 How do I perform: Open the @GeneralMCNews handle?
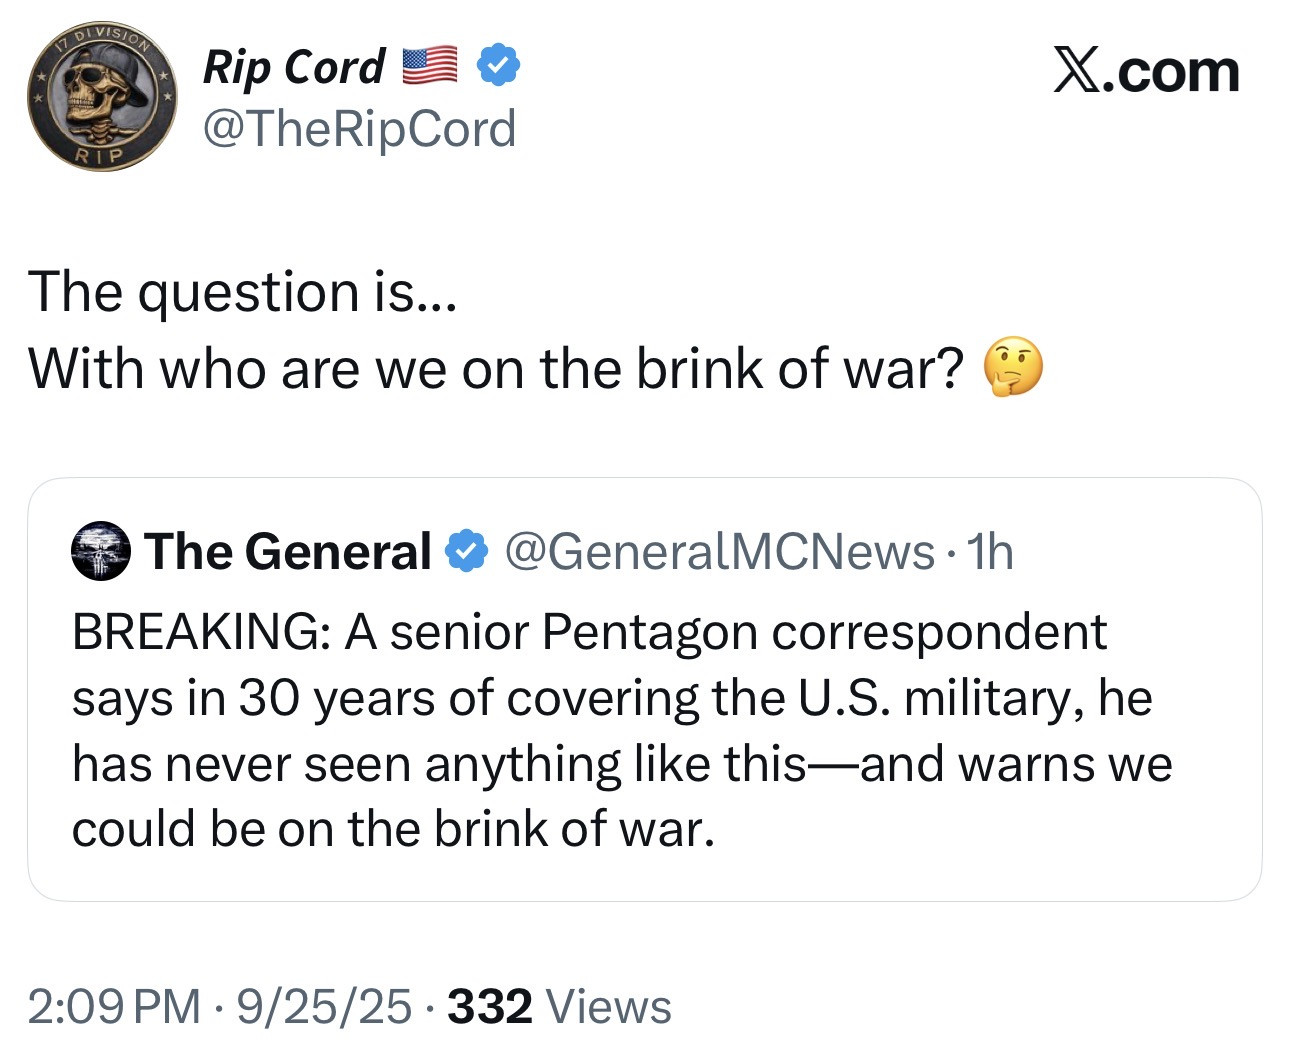(719, 551)
